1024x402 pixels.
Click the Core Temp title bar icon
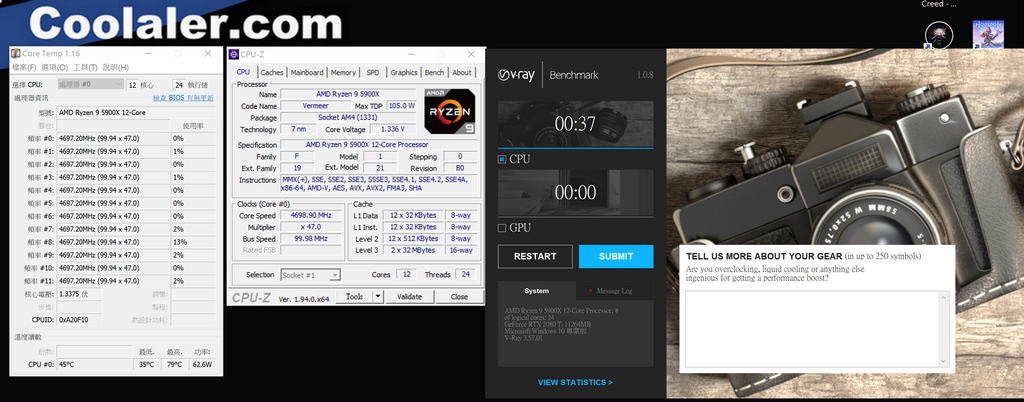16,54
